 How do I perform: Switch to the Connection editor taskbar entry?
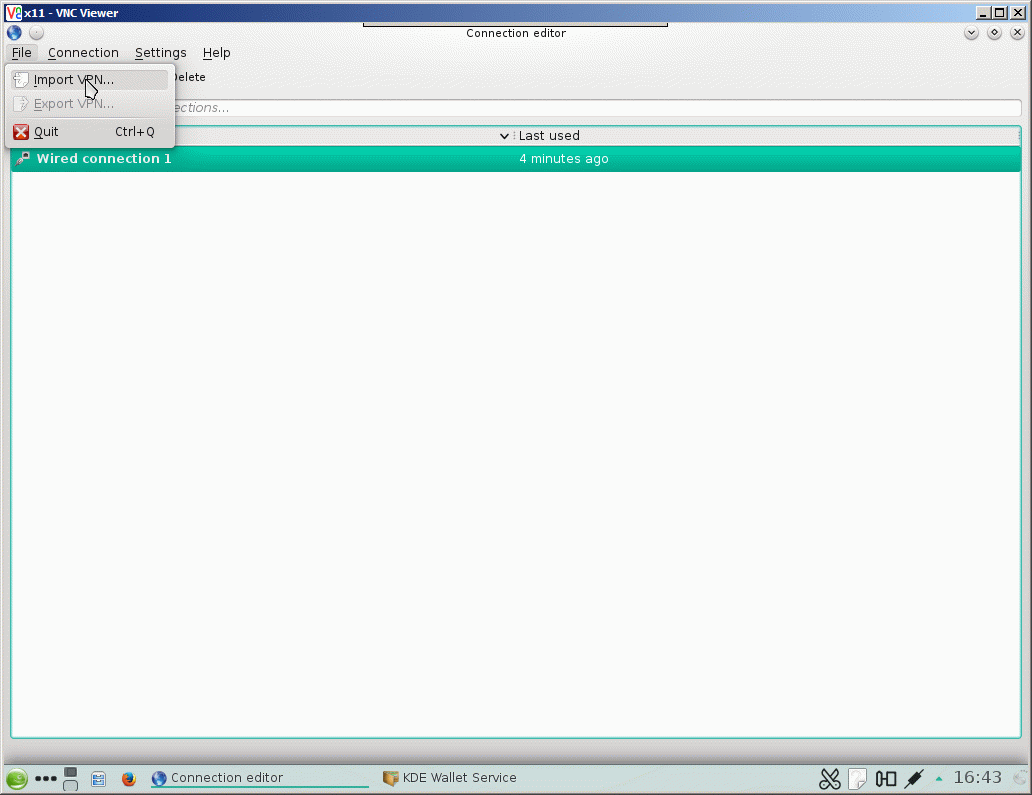(259, 778)
